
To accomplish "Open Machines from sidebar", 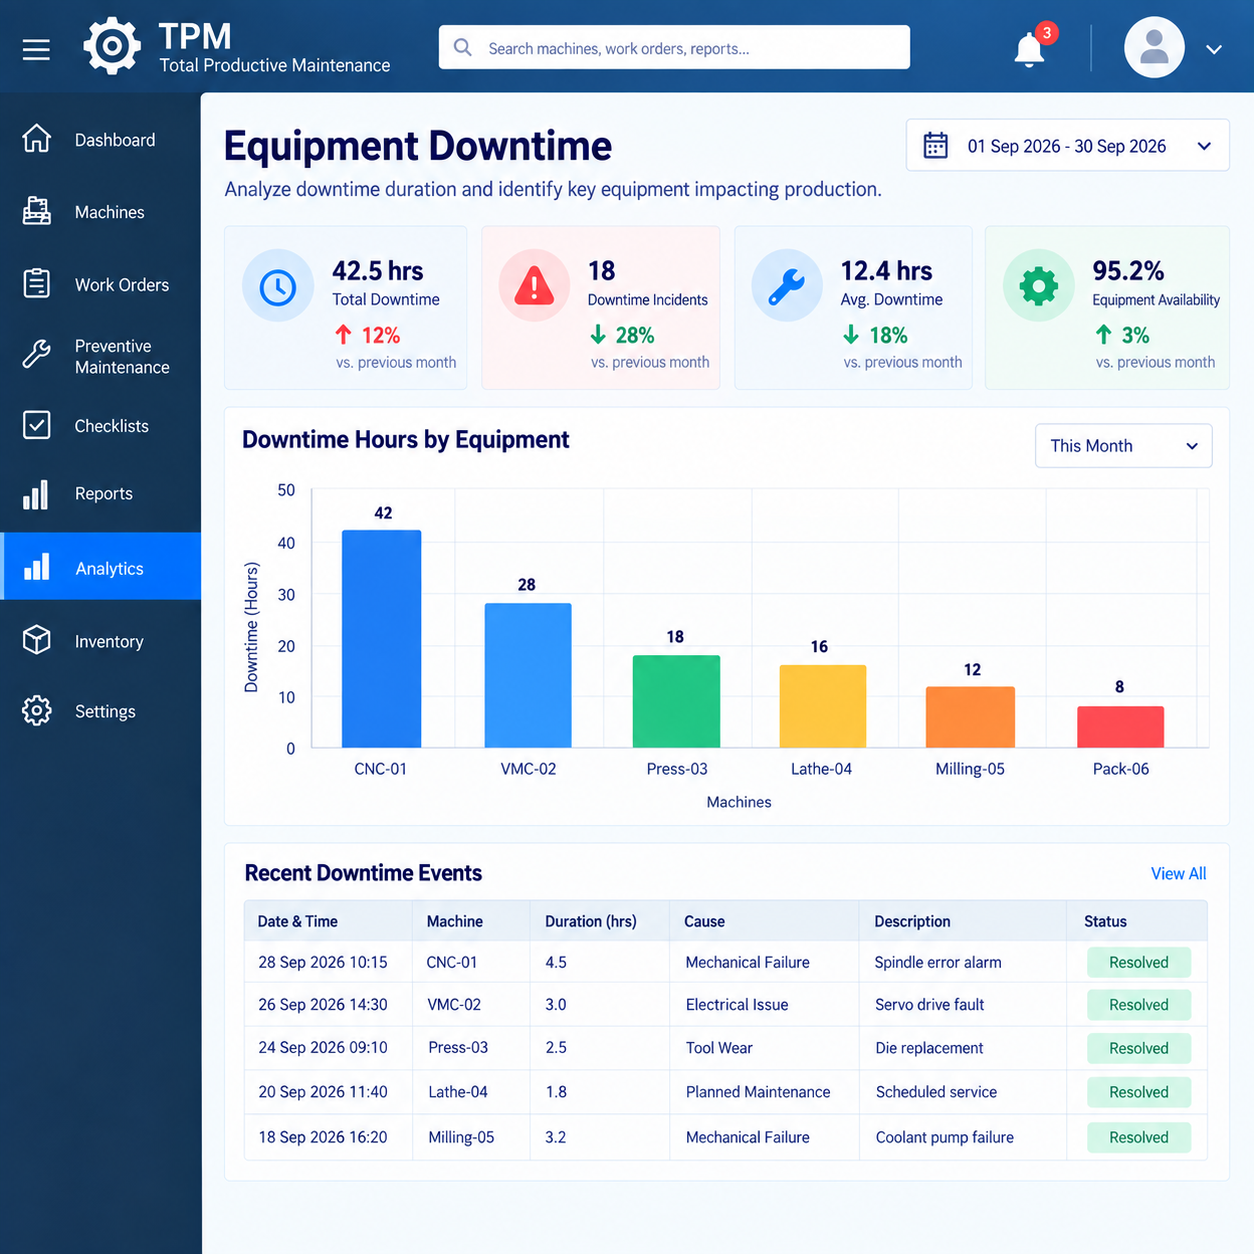I will tap(100, 212).
